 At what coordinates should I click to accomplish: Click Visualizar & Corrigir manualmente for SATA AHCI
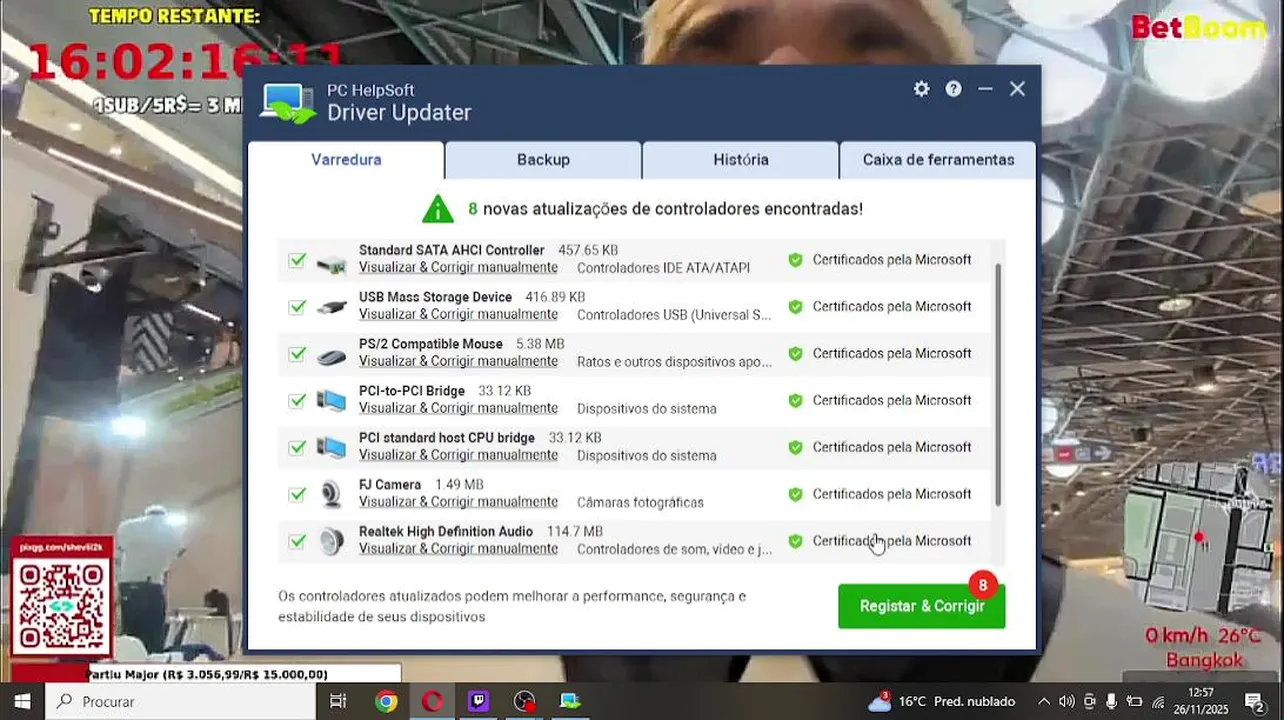[x=458, y=268]
